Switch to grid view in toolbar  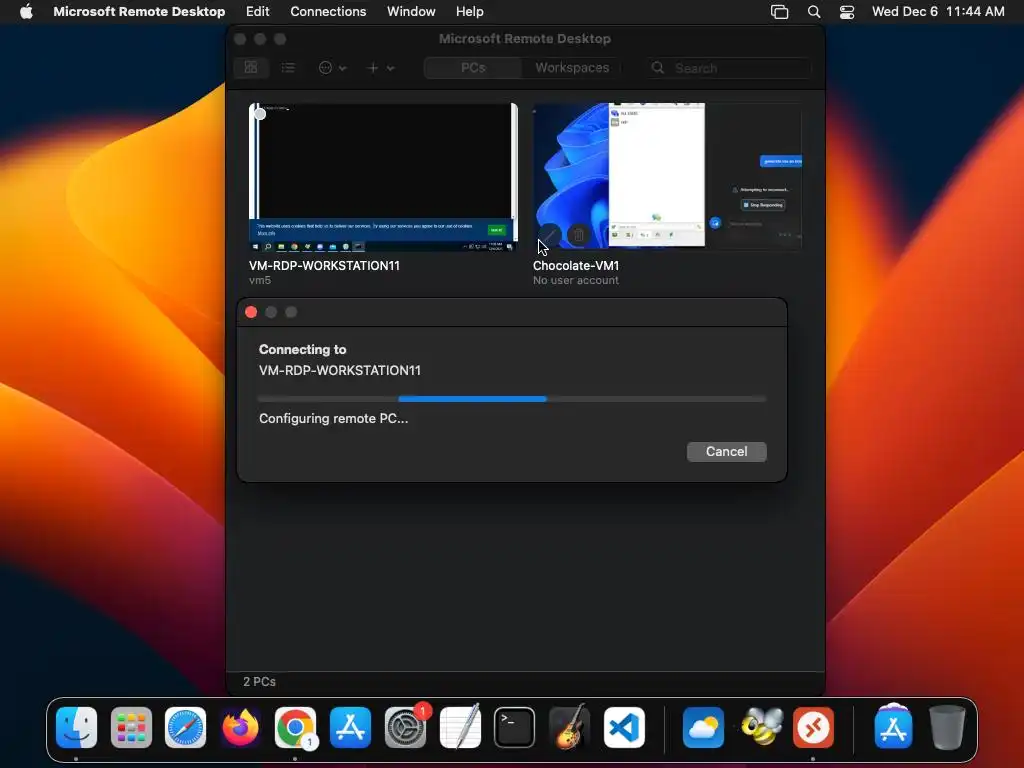[251, 67]
